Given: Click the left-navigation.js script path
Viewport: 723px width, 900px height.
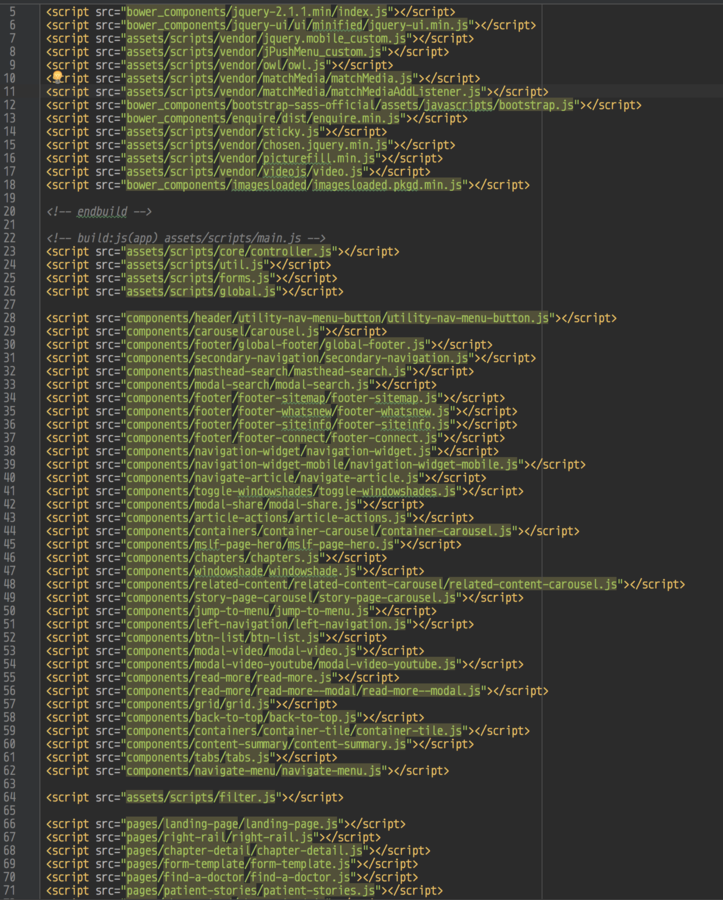Looking at the screenshot, I should [x=266, y=624].
